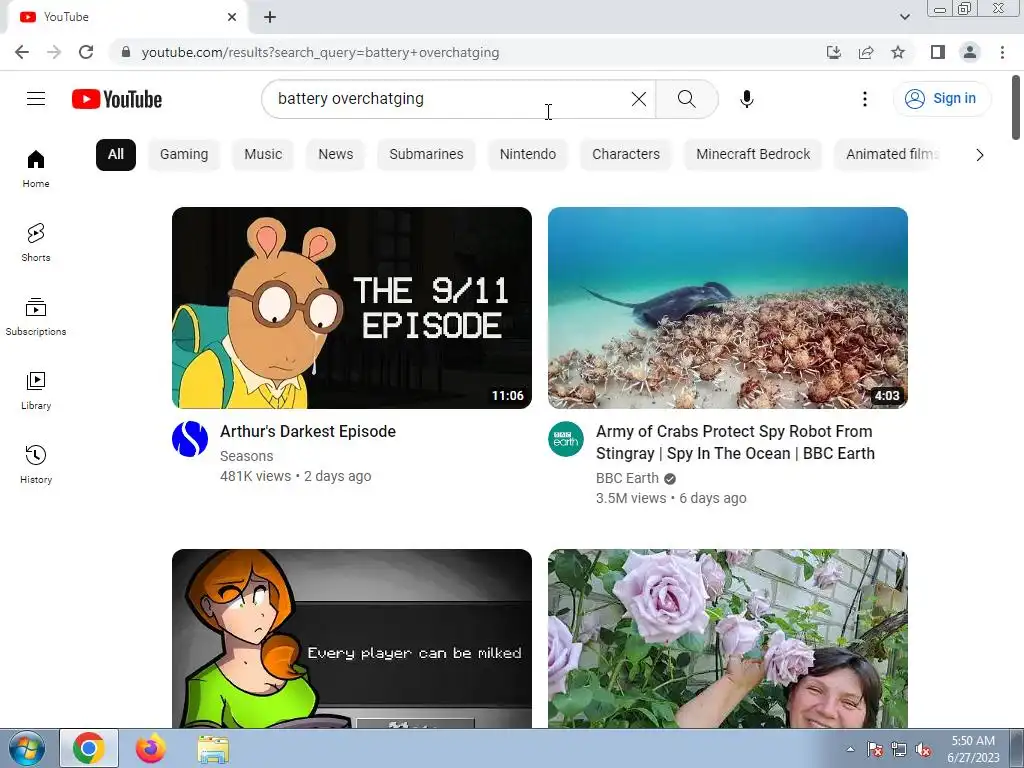Select the Characters filter chip

626,155
